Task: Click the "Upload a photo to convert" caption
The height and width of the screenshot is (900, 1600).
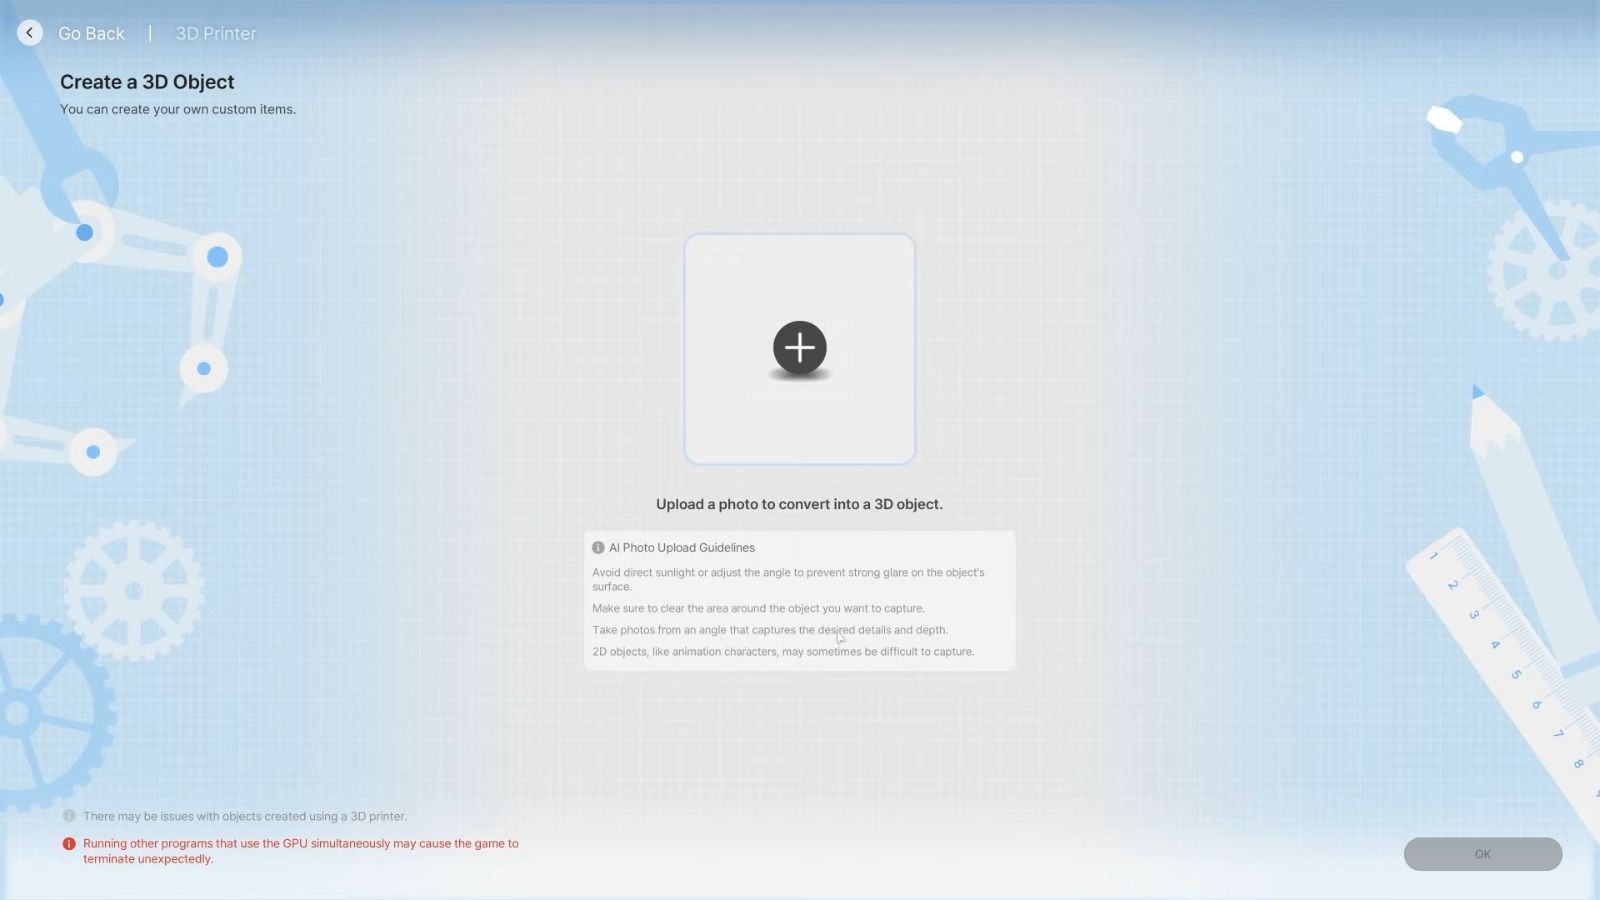Action: point(799,504)
